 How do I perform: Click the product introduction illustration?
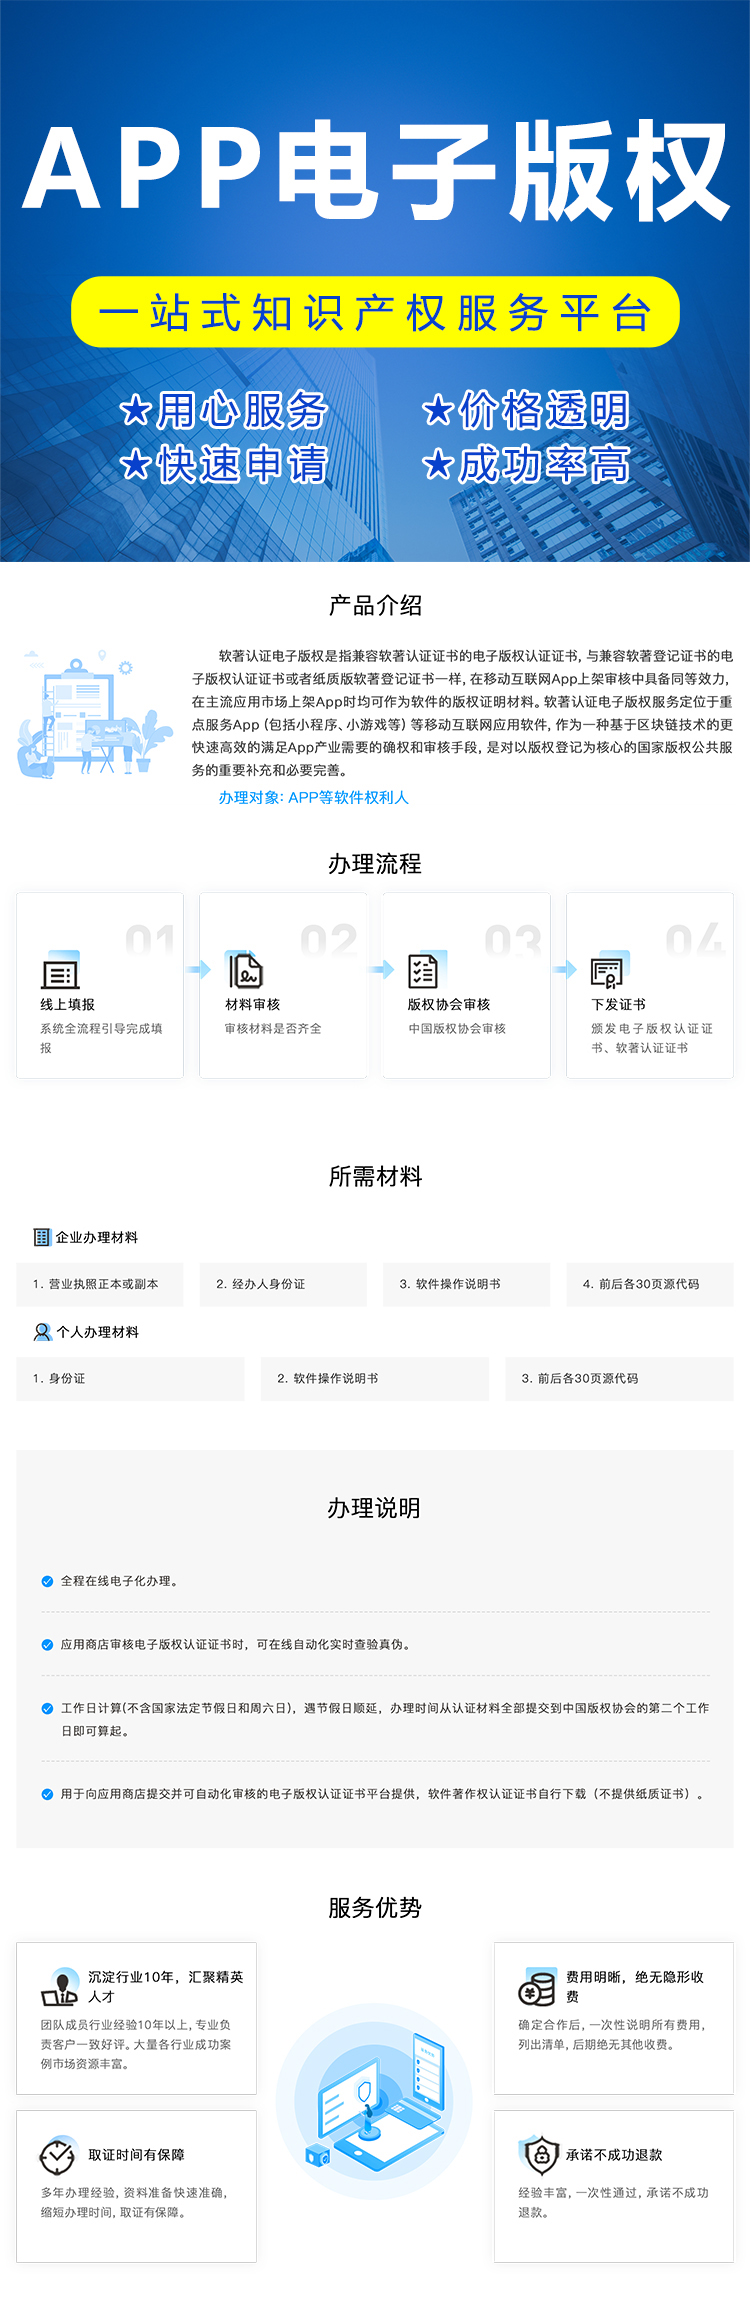pyautogui.click(x=95, y=713)
